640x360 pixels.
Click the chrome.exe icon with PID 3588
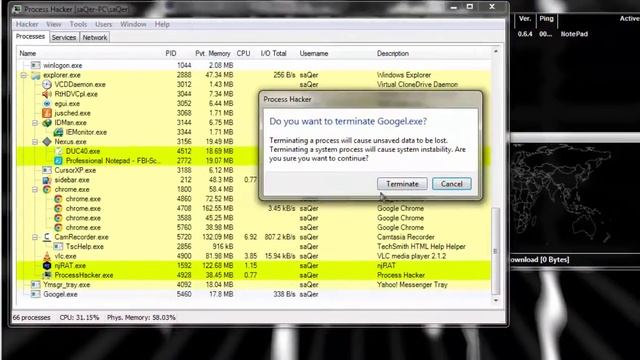pos(58,218)
